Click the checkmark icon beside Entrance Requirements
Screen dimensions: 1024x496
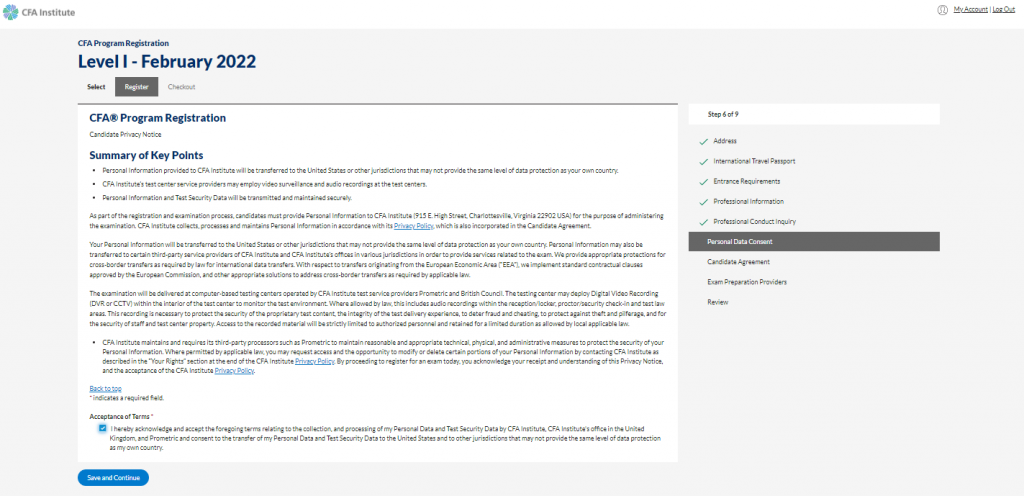[703, 181]
